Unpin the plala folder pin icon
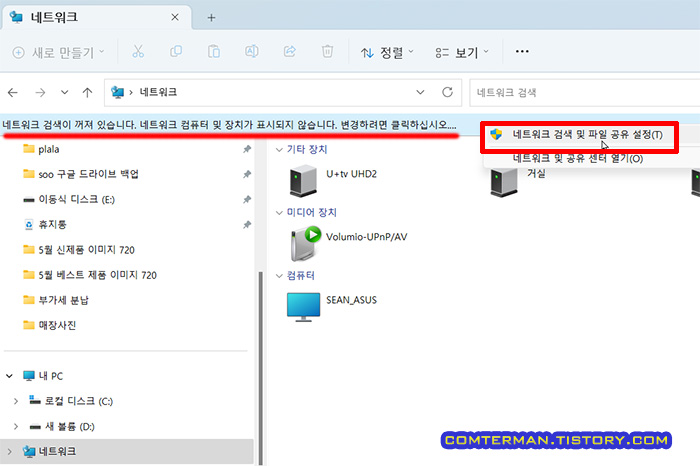This screenshot has width=700, height=466. click(x=247, y=149)
